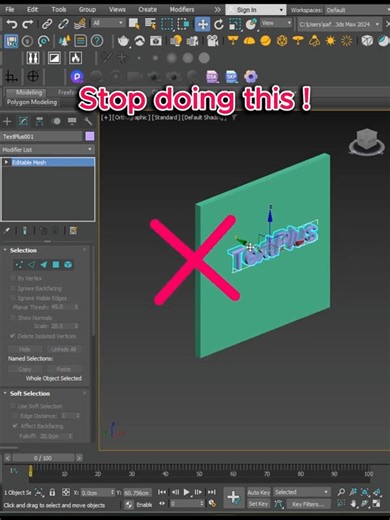
Task: Toggle the By Vertex checkbox
Action: (x=12, y=278)
